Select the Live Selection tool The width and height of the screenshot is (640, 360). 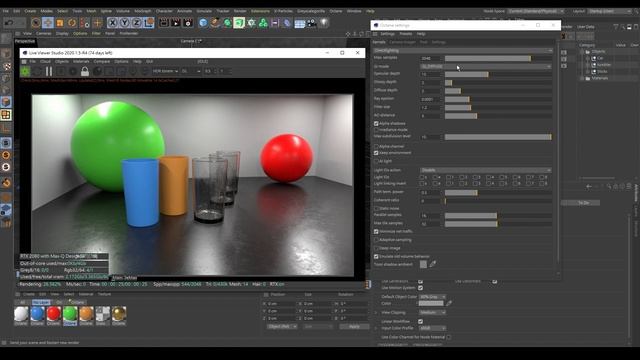tap(36, 23)
